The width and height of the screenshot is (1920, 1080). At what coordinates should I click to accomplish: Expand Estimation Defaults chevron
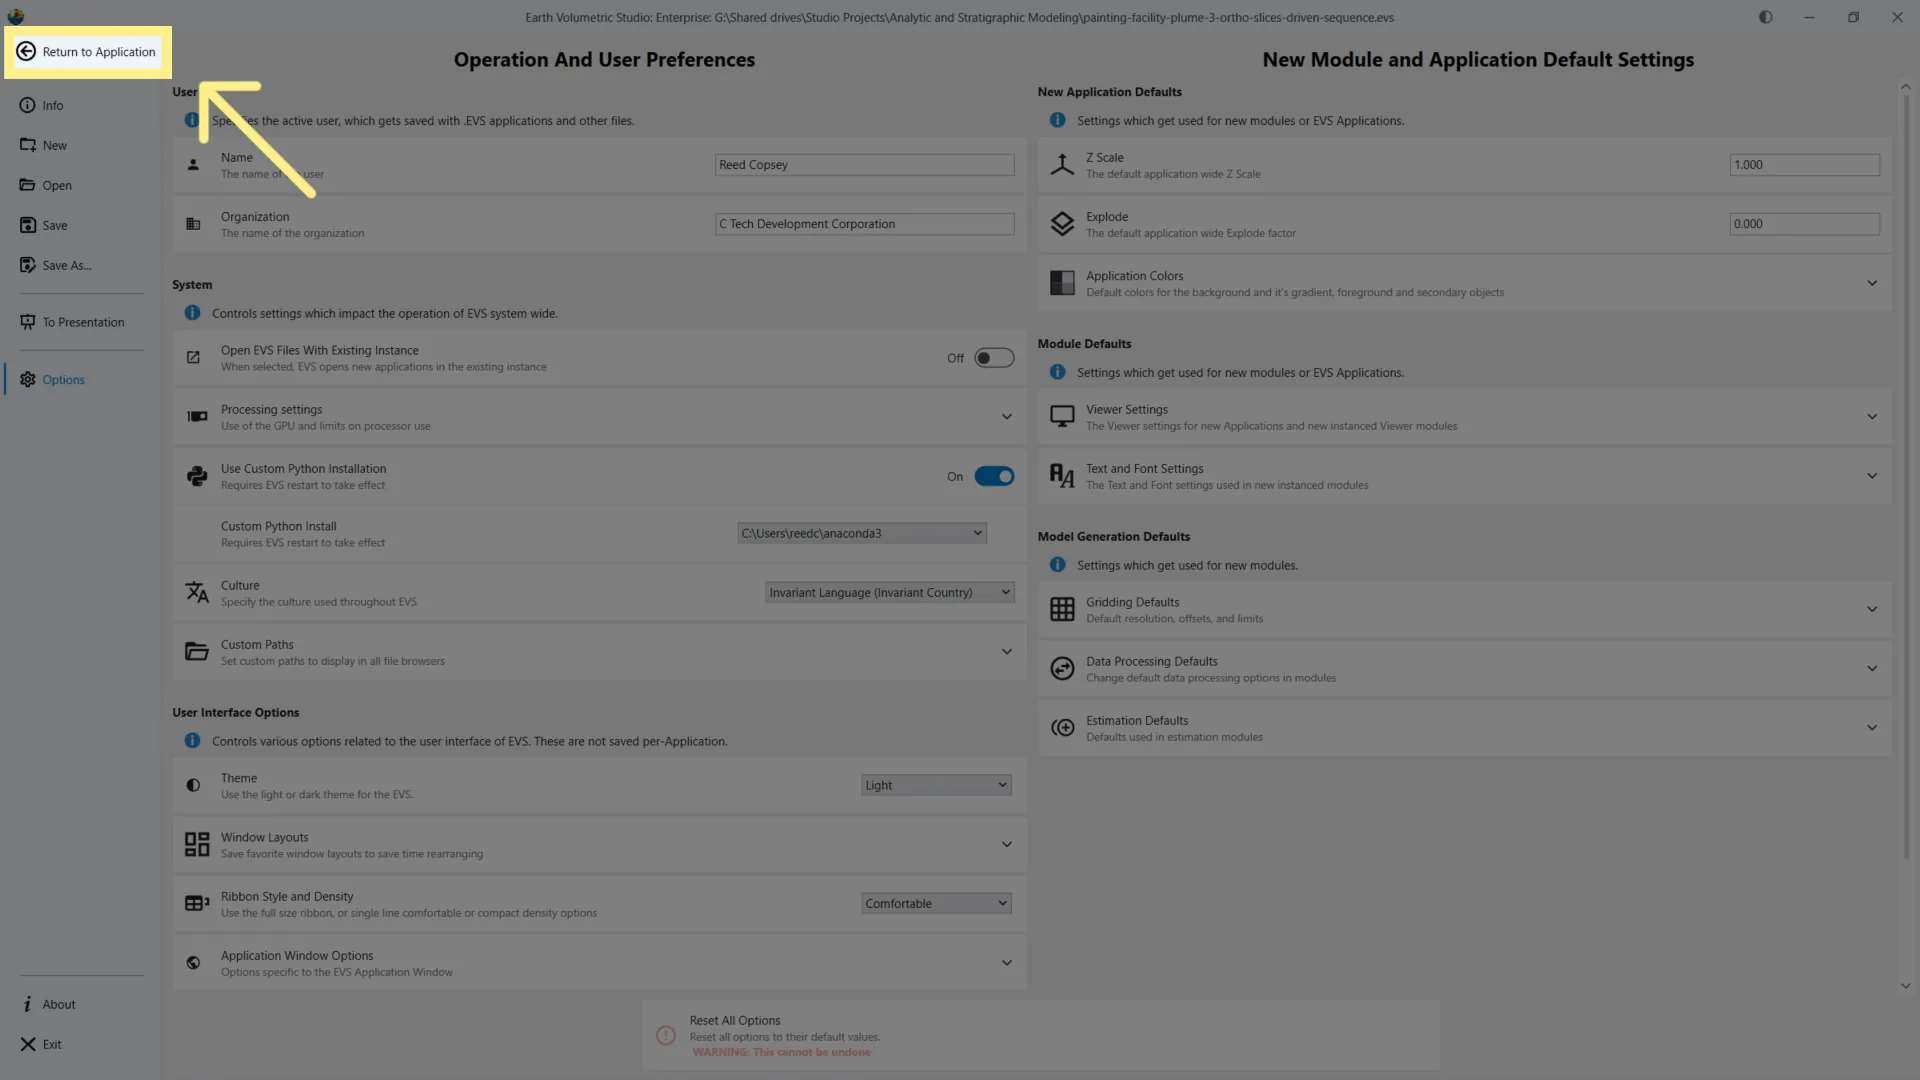click(1872, 727)
